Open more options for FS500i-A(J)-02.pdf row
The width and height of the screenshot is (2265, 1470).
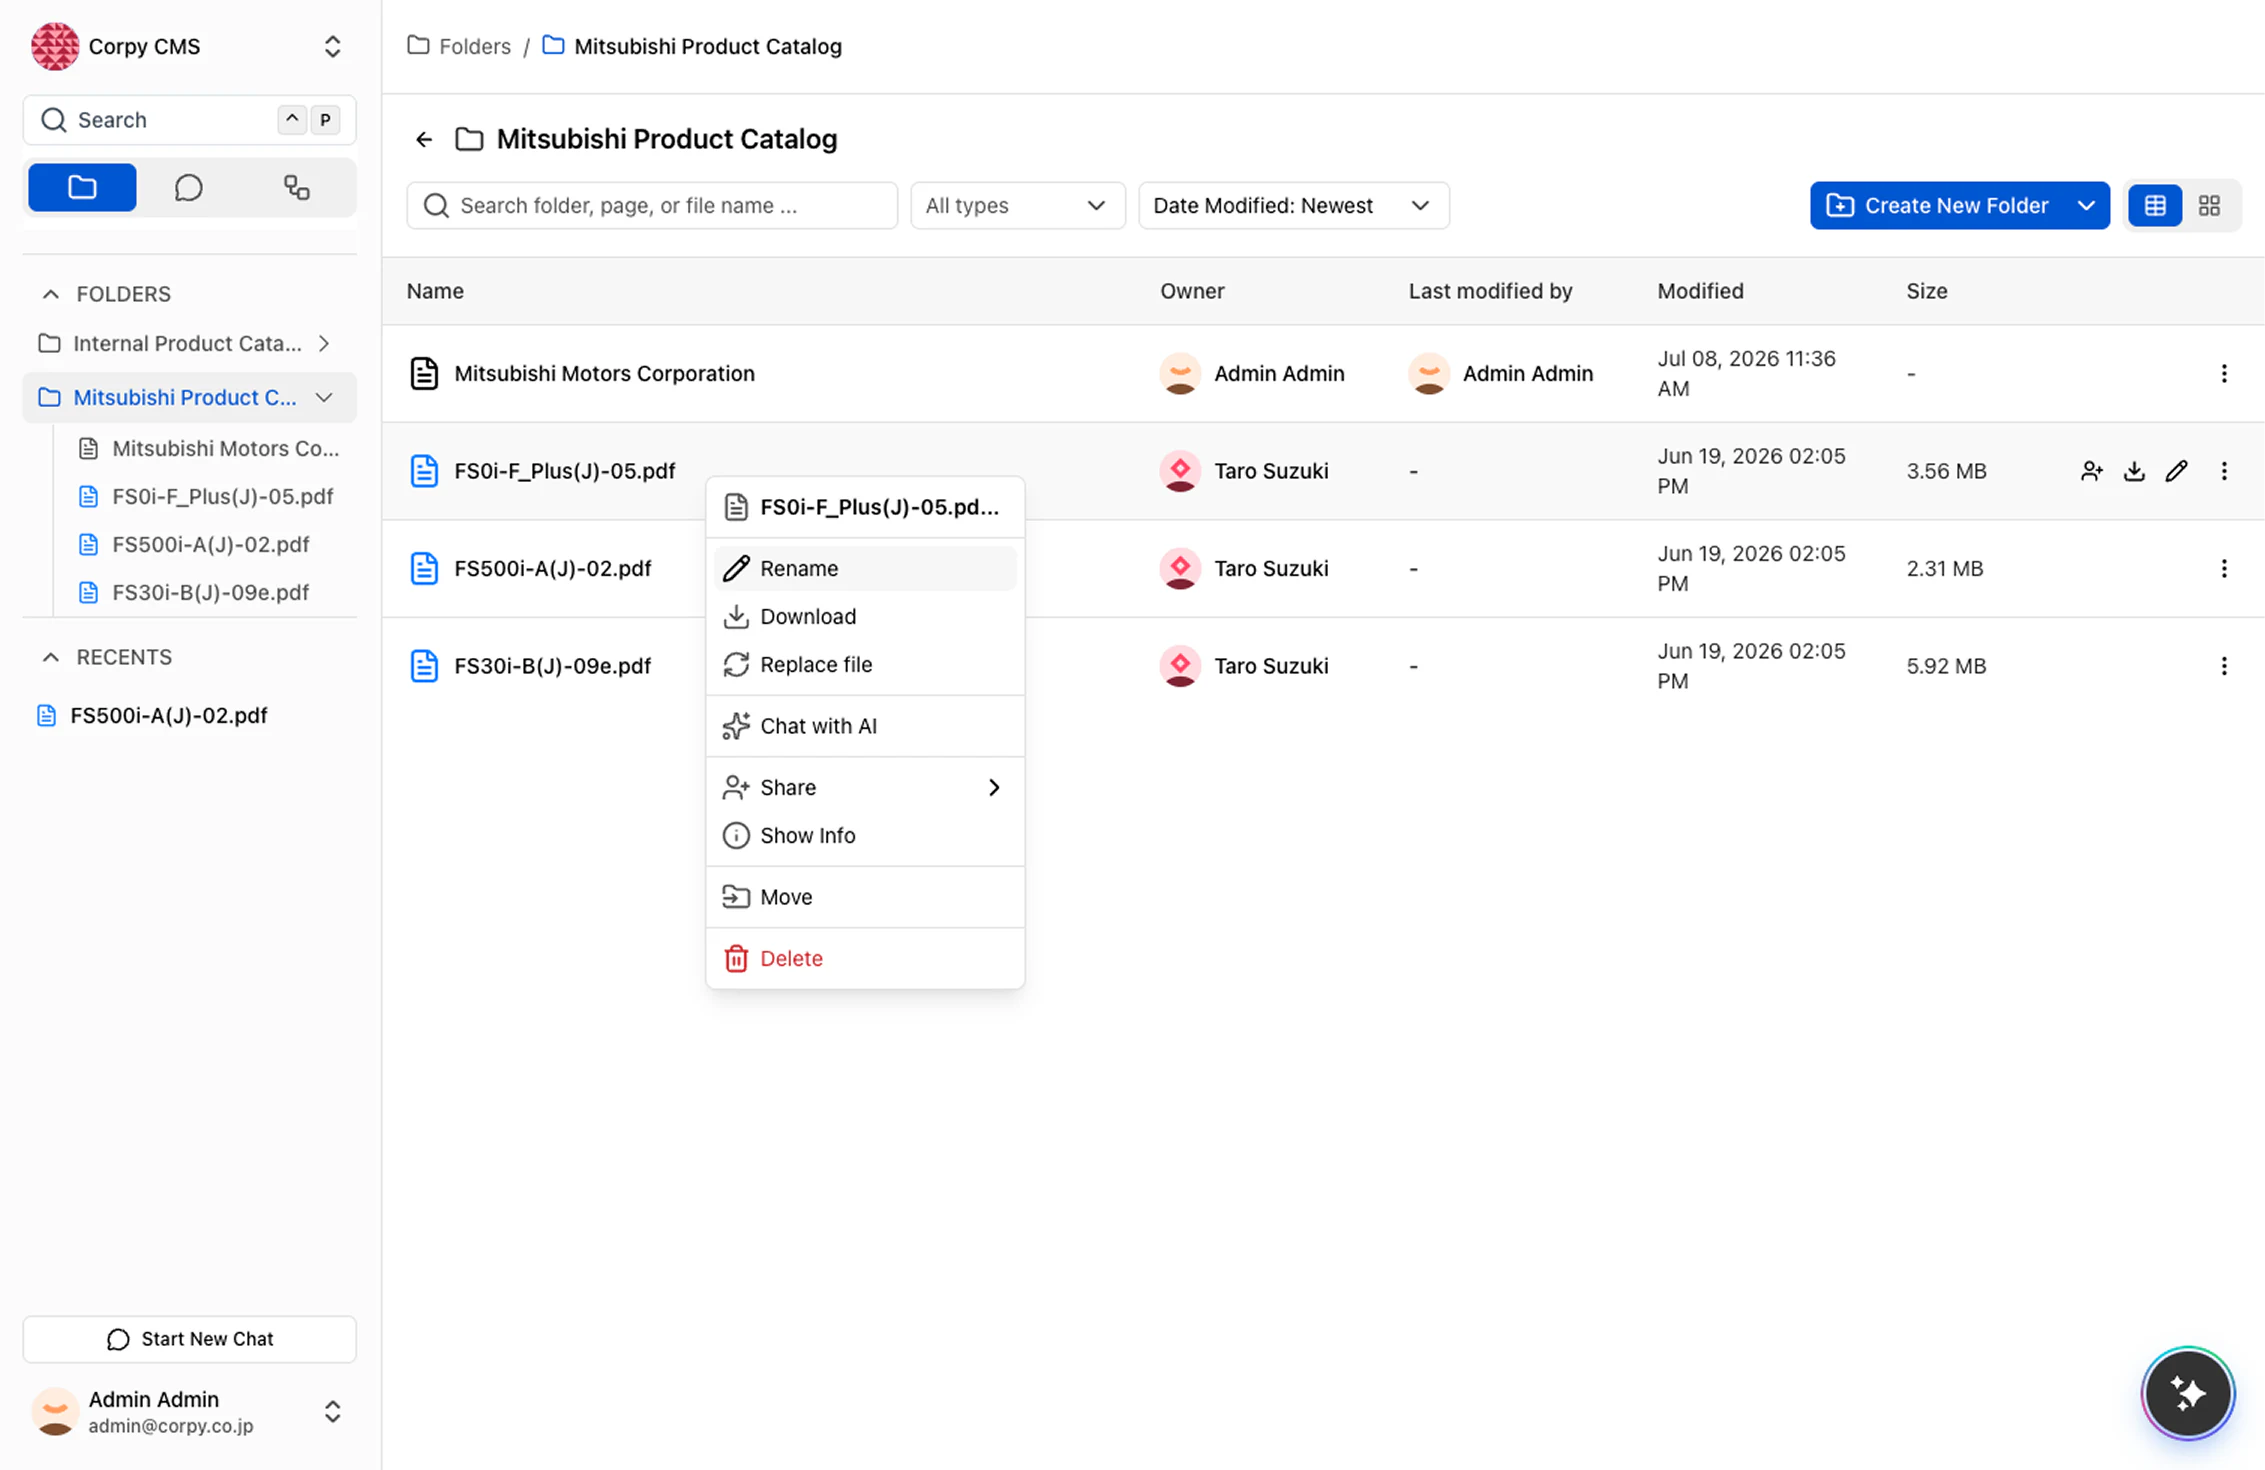point(2224,568)
